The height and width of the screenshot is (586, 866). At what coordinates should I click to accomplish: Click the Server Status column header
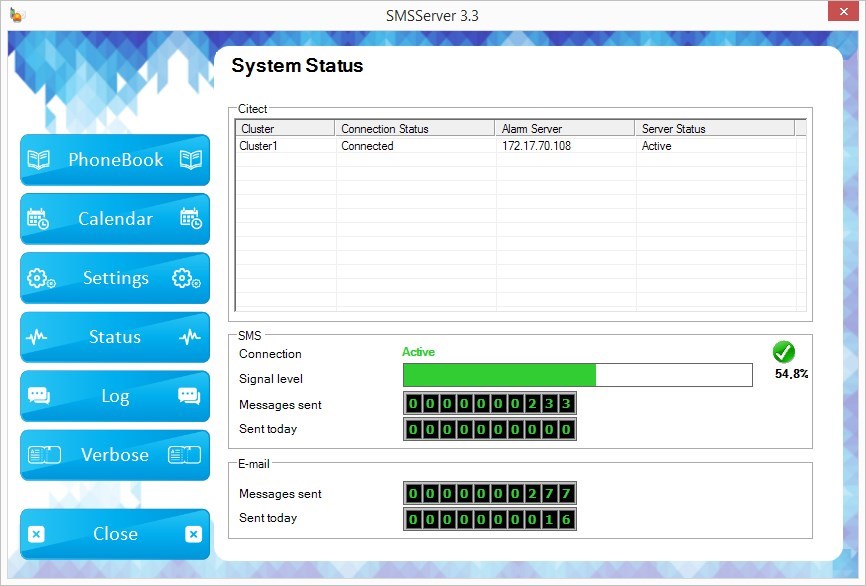(715, 129)
